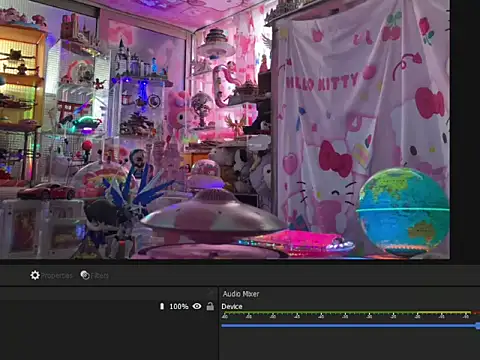Open source Properties with the gear button
480x360 pixels.
tap(51, 275)
